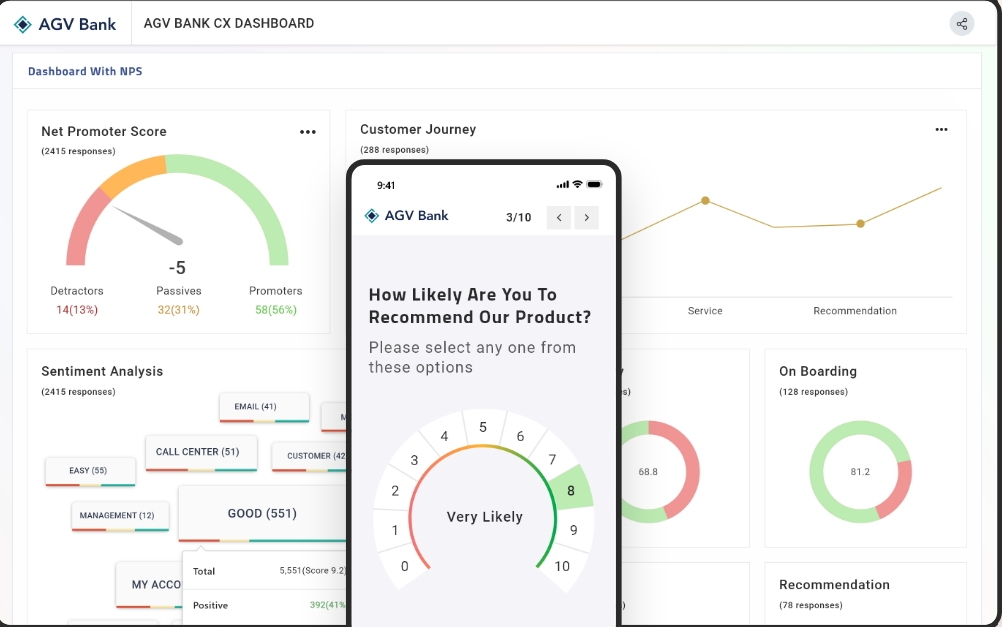Viewport: 1002px width, 627px height.
Task: Click the AGV BANK CX DASHBOARD title
Action: pos(227,23)
